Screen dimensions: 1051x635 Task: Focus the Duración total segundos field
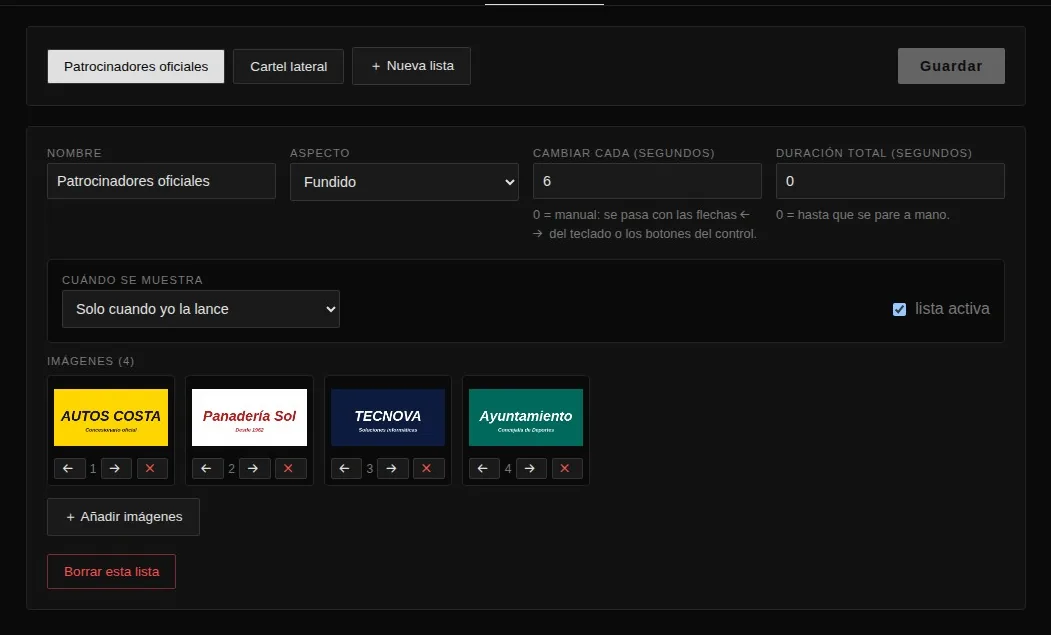pyautogui.click(x=890, y=181)
